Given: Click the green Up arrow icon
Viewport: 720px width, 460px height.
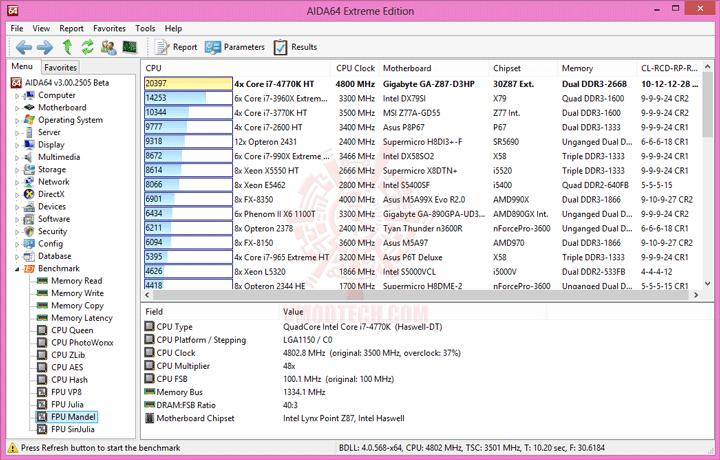Looking at the screenshot, I should coord(67,47).
